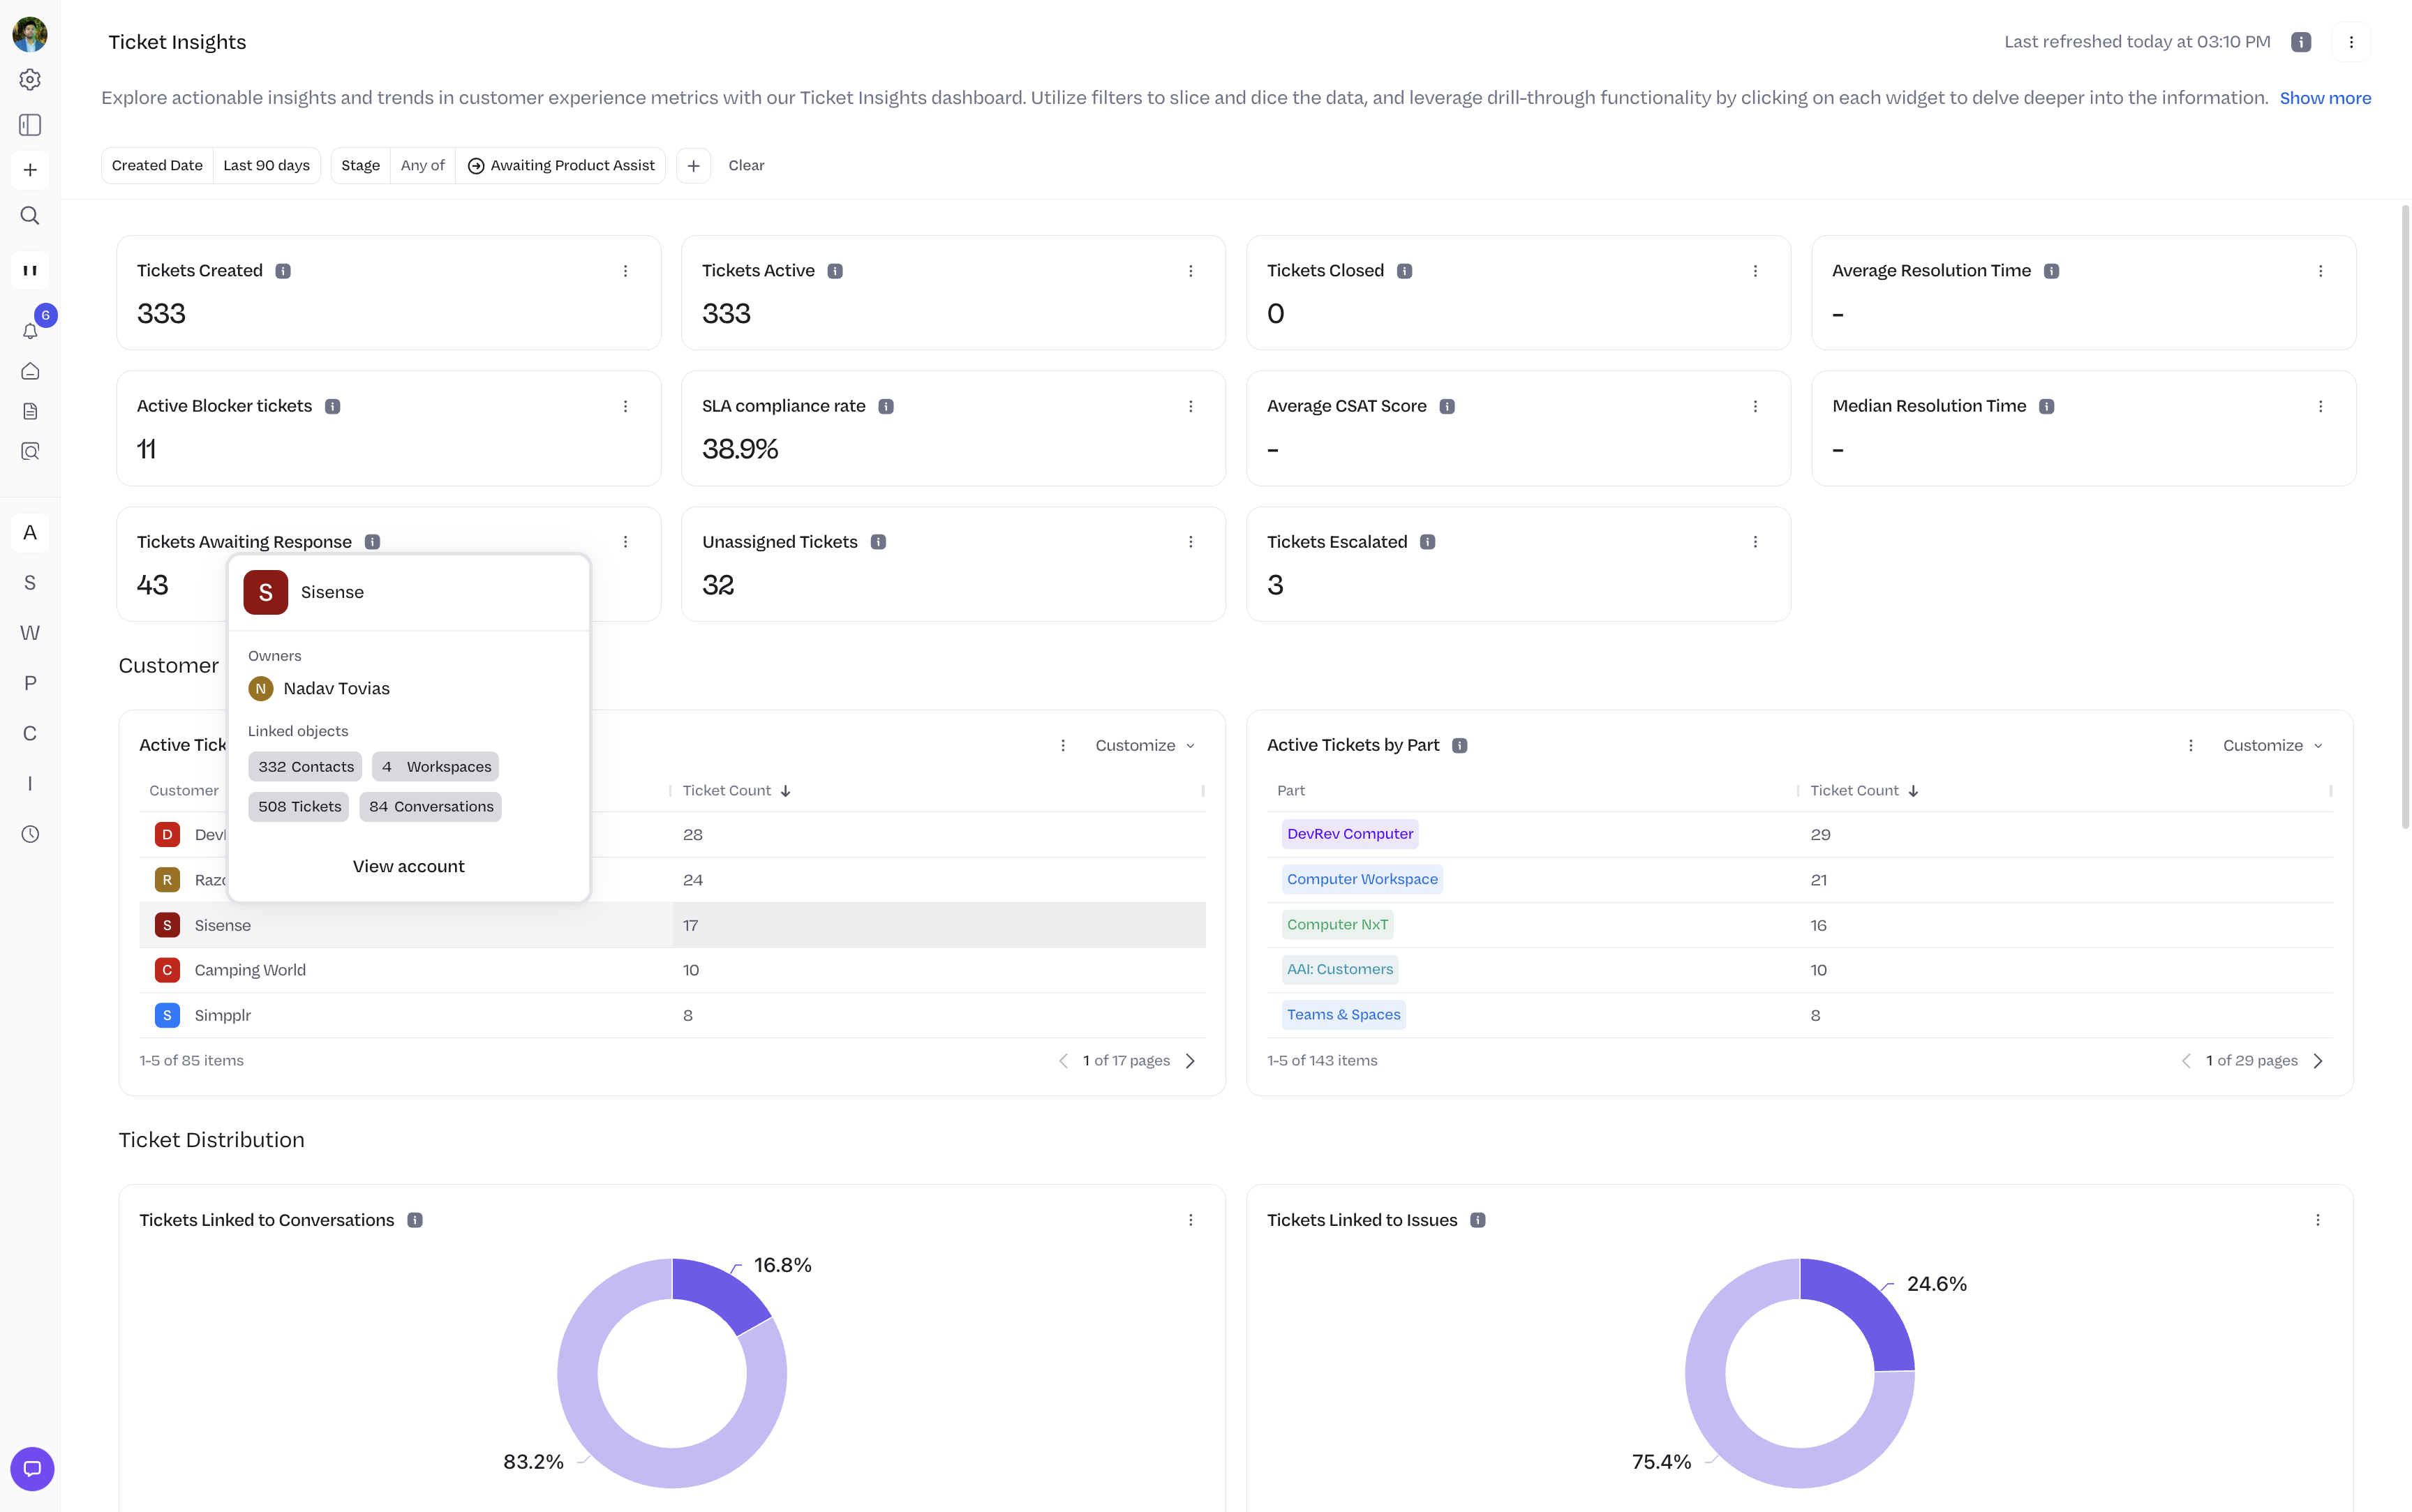Select Camping World customer row
The height and width of the screenshot is (1512, 2412).
click(672, 970)
